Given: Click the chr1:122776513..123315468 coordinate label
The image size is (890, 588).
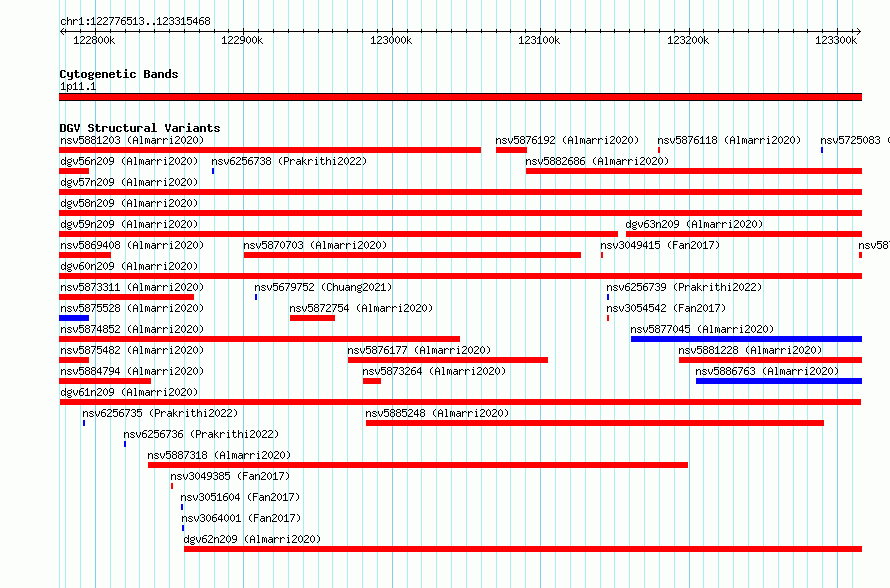Looking at the screenshot, I should (135, 21).
